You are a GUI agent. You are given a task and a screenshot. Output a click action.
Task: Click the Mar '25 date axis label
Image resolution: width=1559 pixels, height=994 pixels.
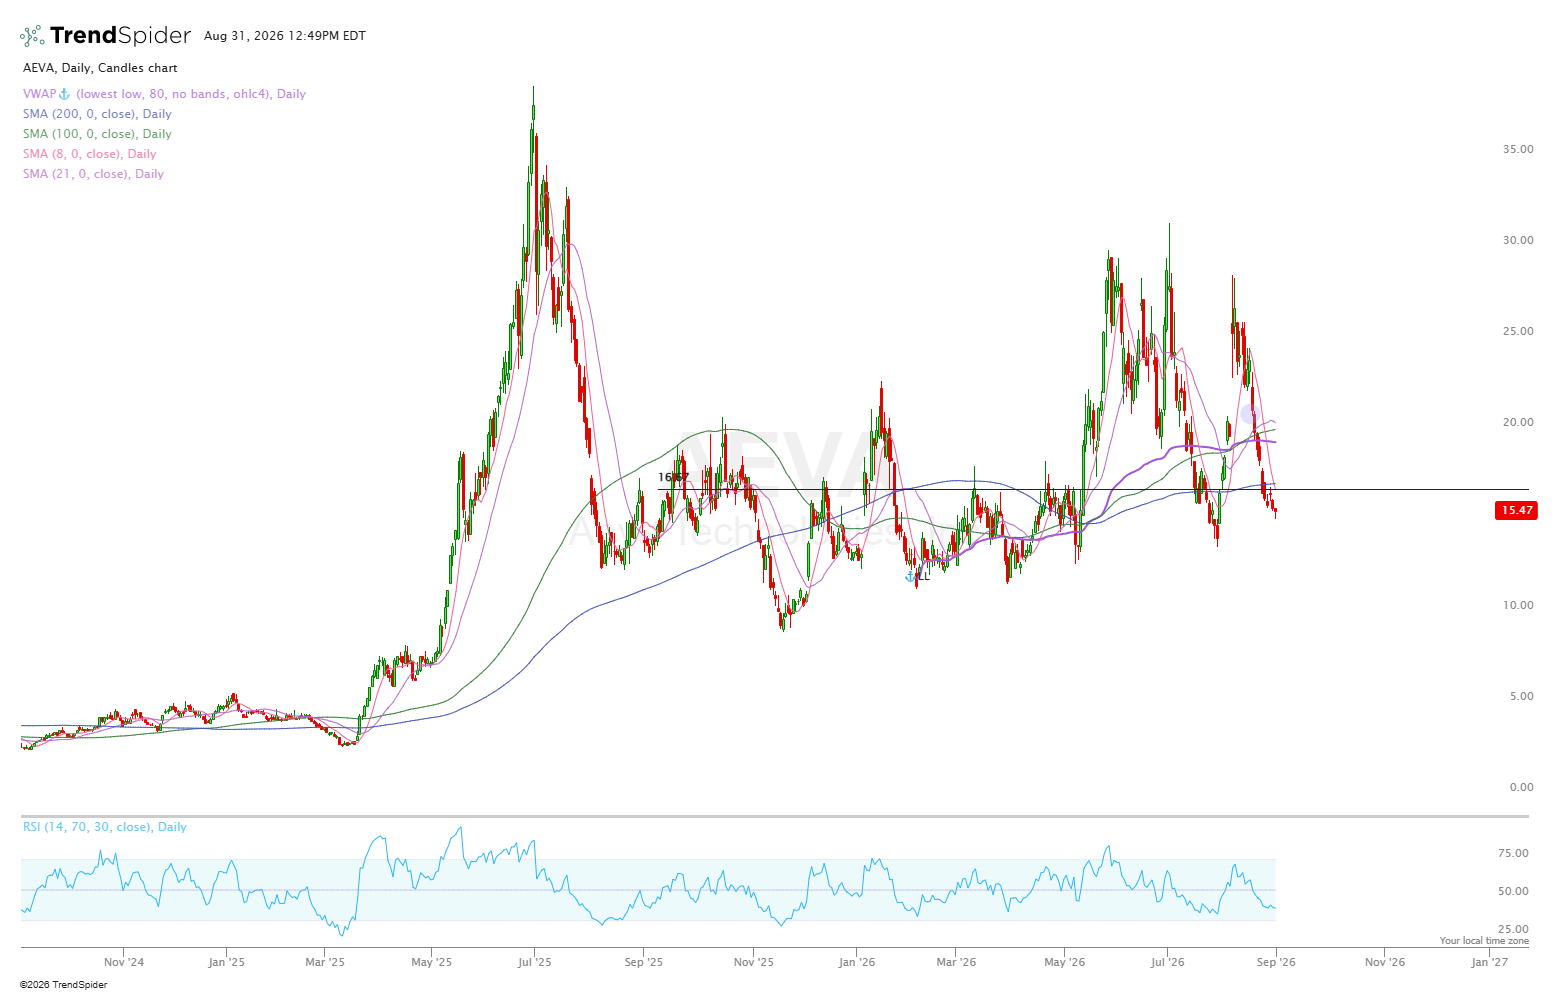pyautogui.click(x=325, y=963)
